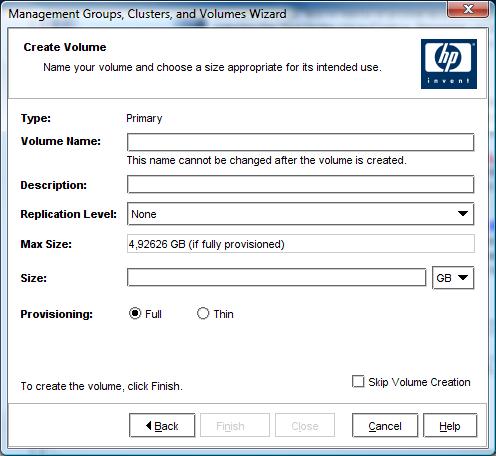Image resolution: width=496 pixels, height=456 pixels.
Task: Click the HP invent logo
Action: pyautogui.click(x=449, y=64)
